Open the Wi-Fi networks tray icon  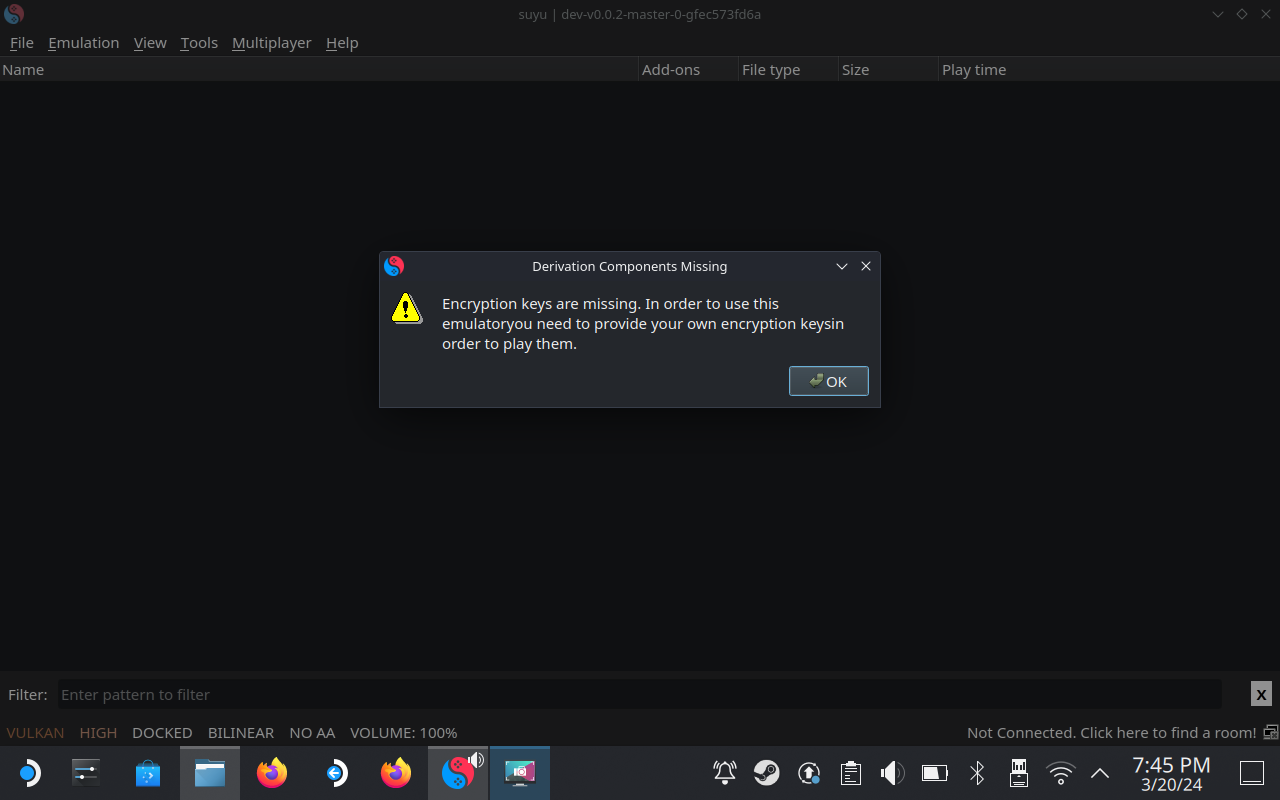[1060, 773]
